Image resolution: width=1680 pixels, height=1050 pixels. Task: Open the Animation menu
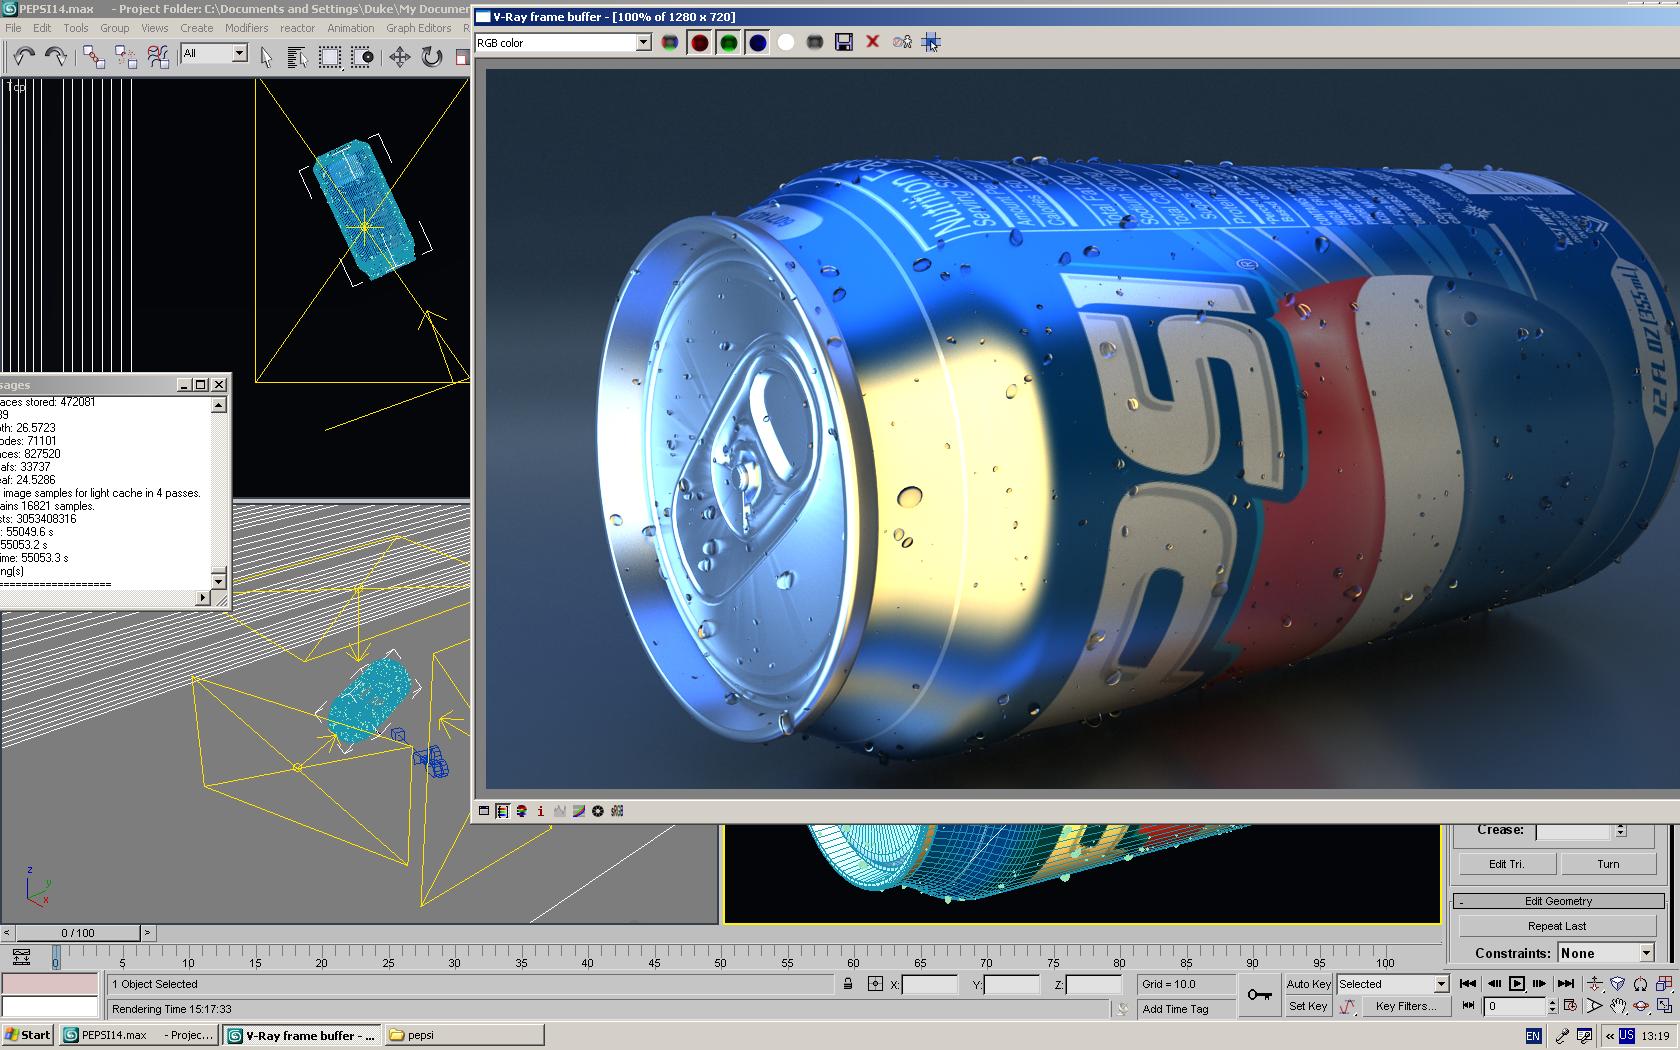pos(350,28)
